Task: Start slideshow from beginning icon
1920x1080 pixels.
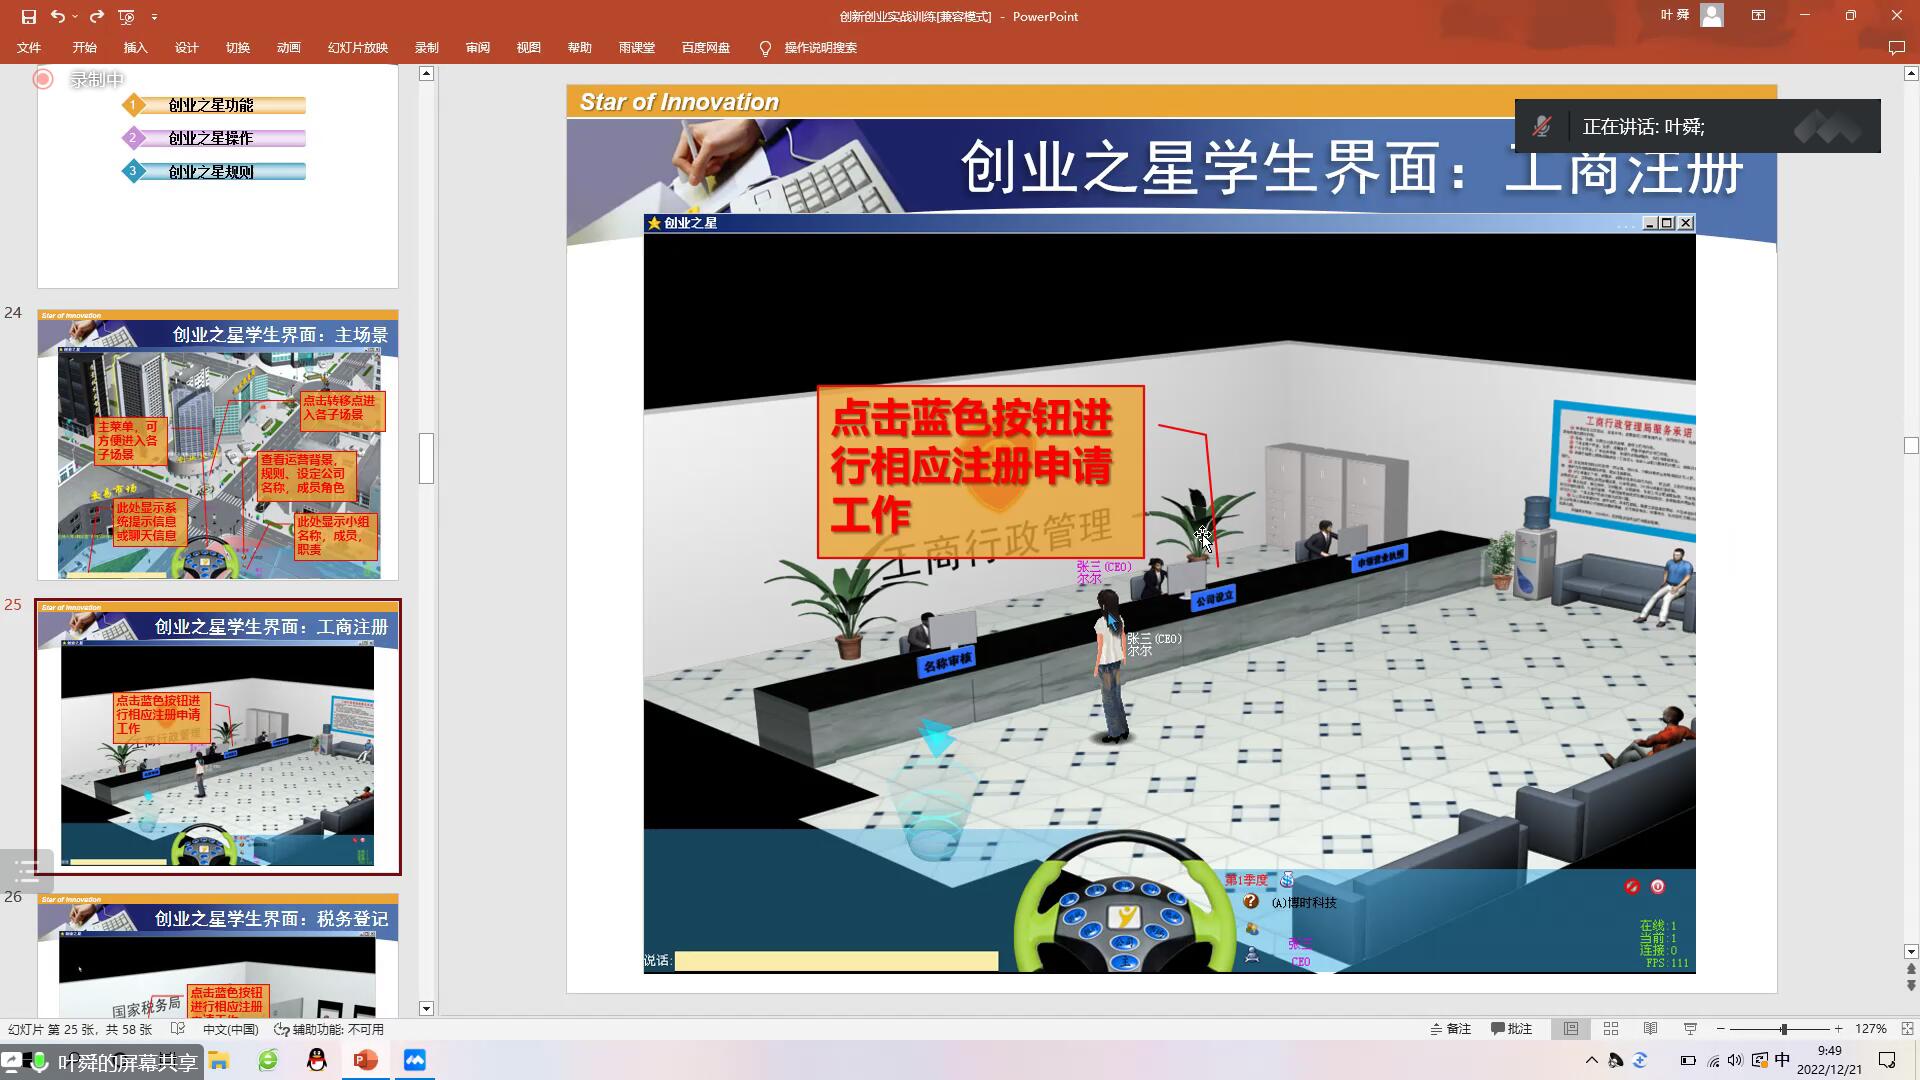Action: pyautogui.click(x=126, y=16)
